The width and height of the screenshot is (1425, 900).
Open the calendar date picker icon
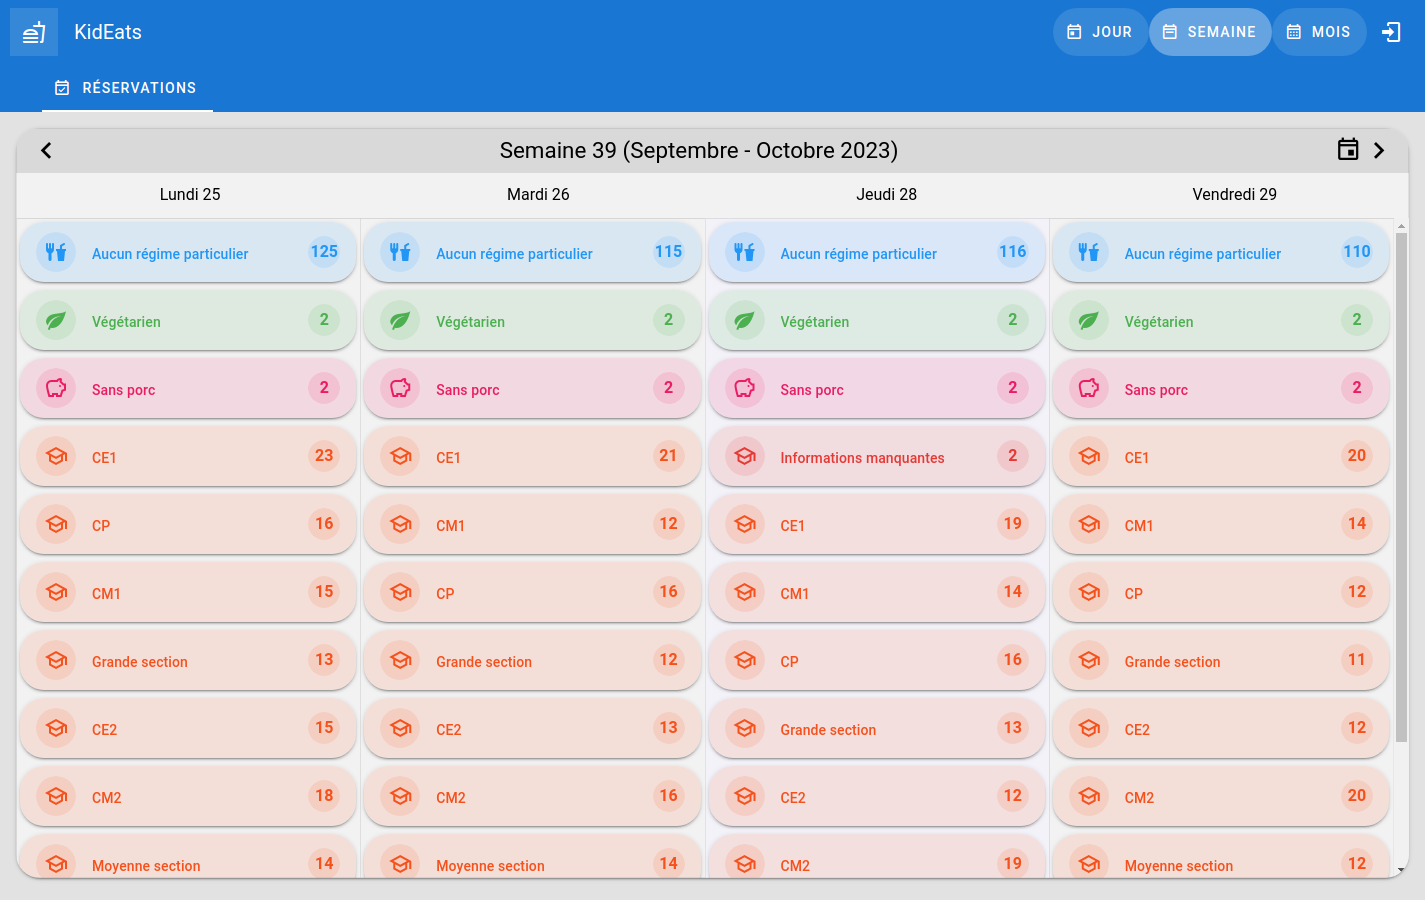click(x=1348, y=150)
